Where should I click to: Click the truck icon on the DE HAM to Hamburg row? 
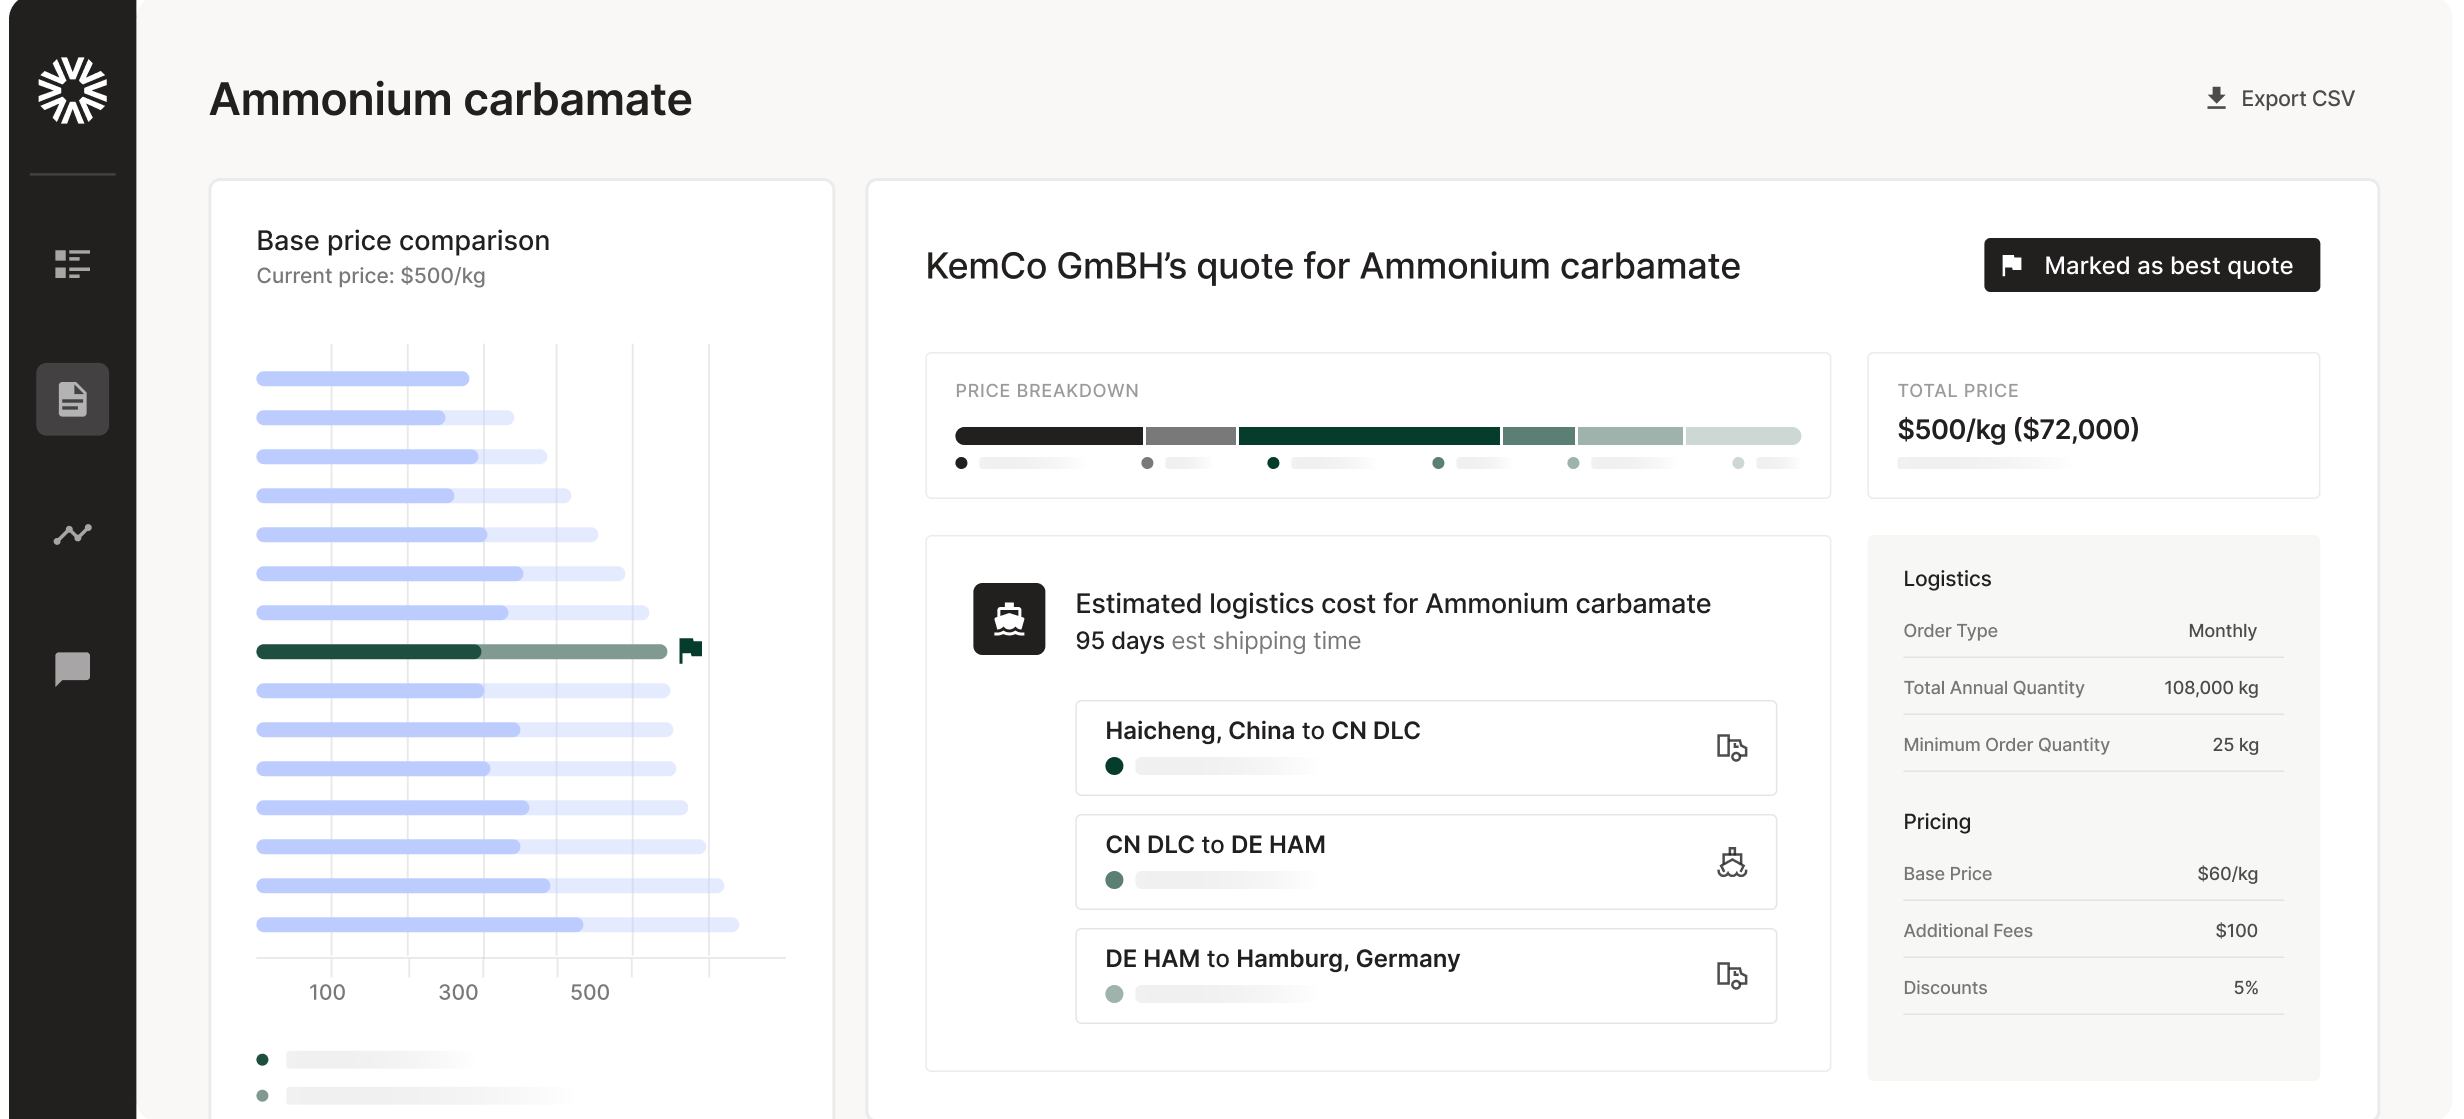[1731, 976]
